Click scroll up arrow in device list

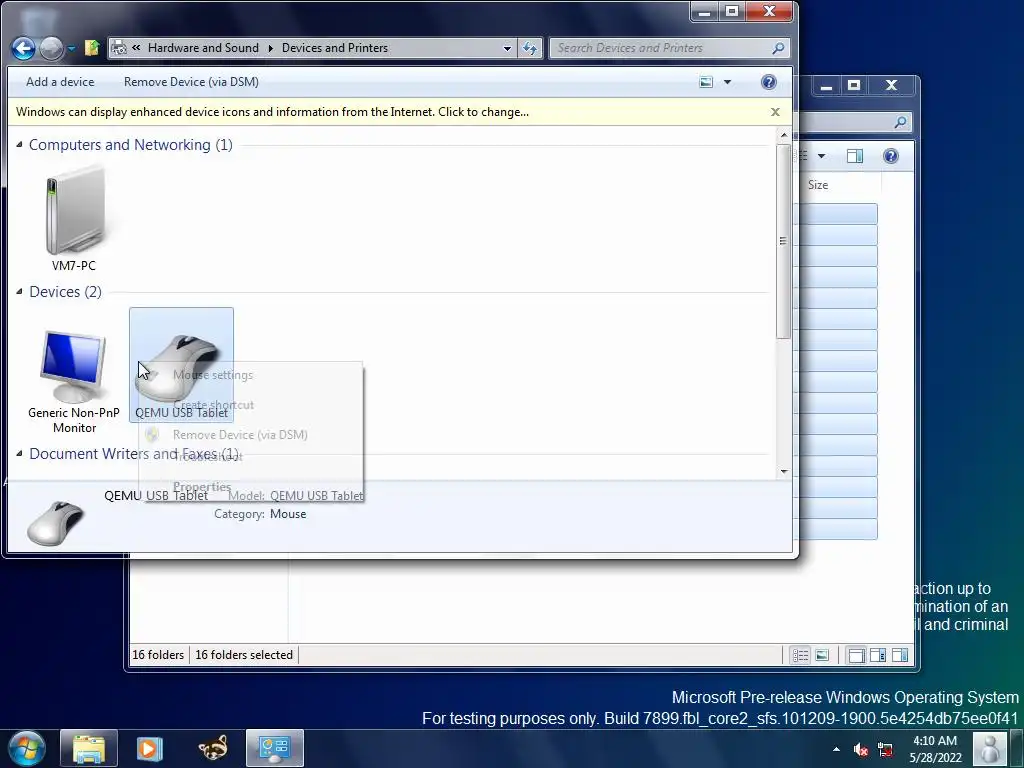[x=784, y=135]
